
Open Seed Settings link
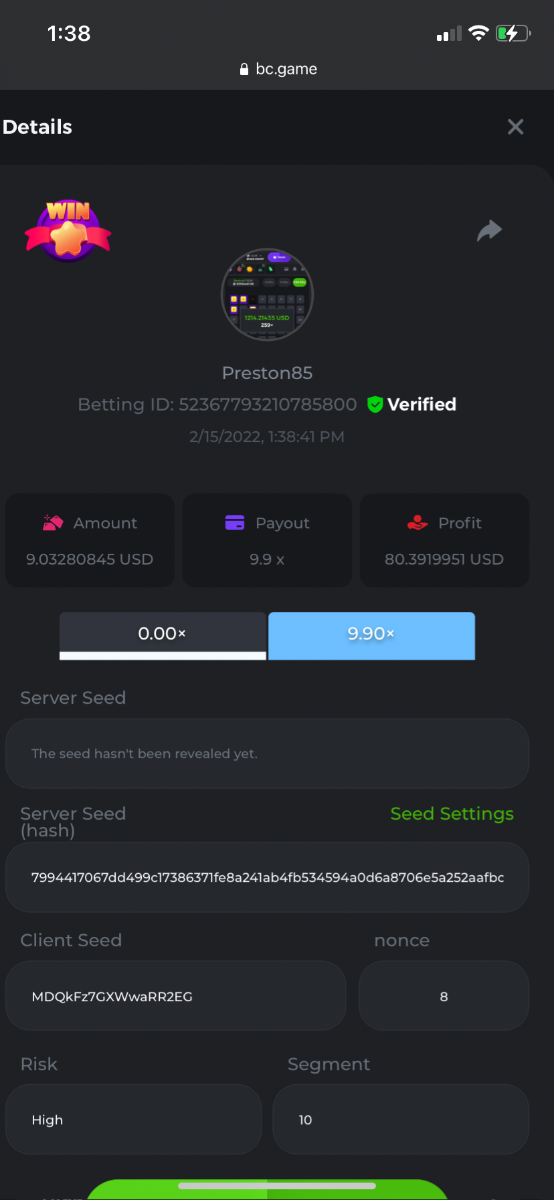(x=452, y=813)
